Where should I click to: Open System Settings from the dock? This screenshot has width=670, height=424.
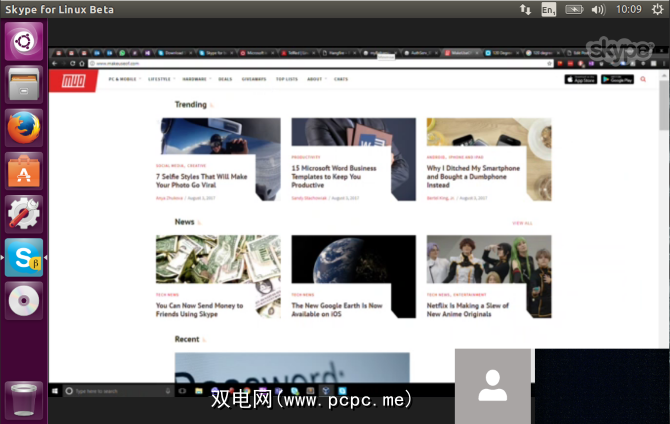24,214
